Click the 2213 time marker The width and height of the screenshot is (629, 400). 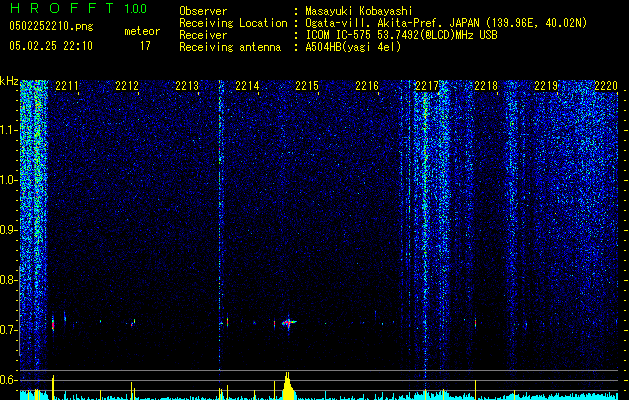pyautogui.click(x=187, y=85)
